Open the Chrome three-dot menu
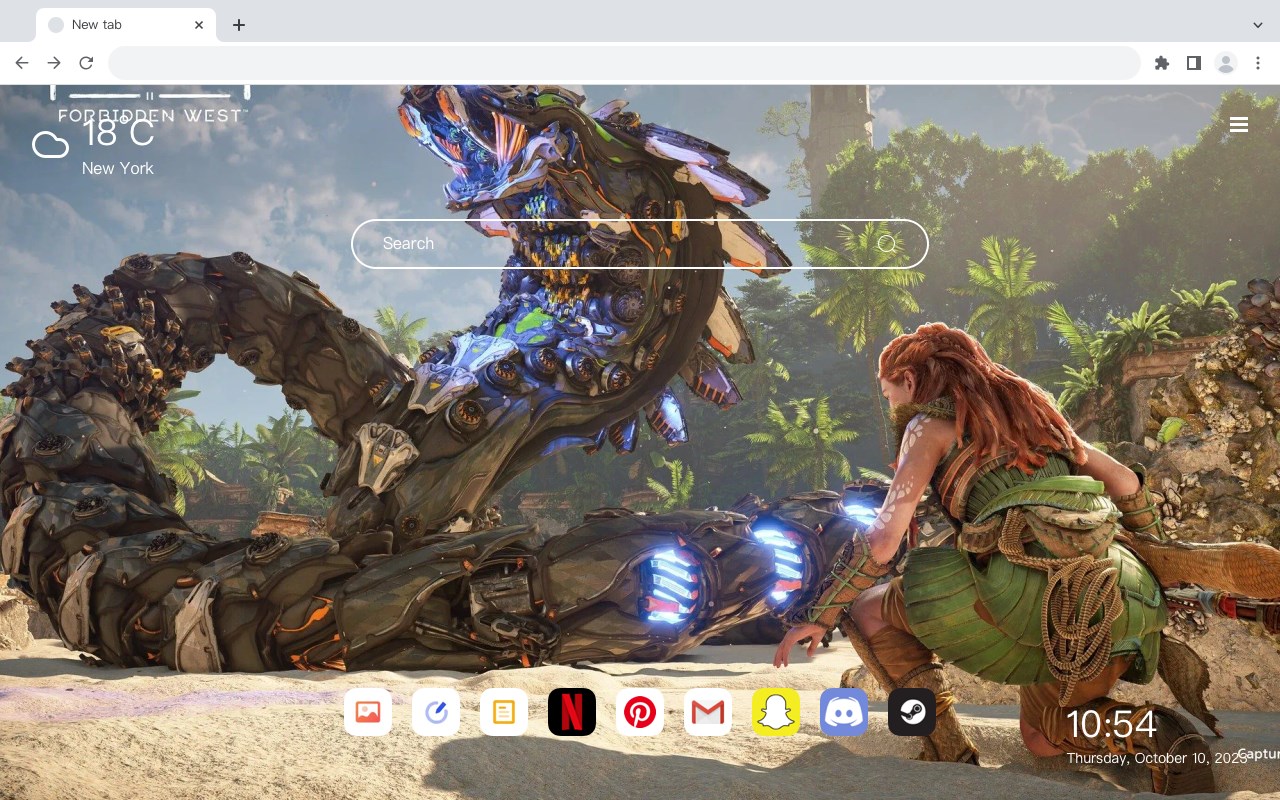The height and width of the screenshot is (800, 1280). pos(1257,63)
